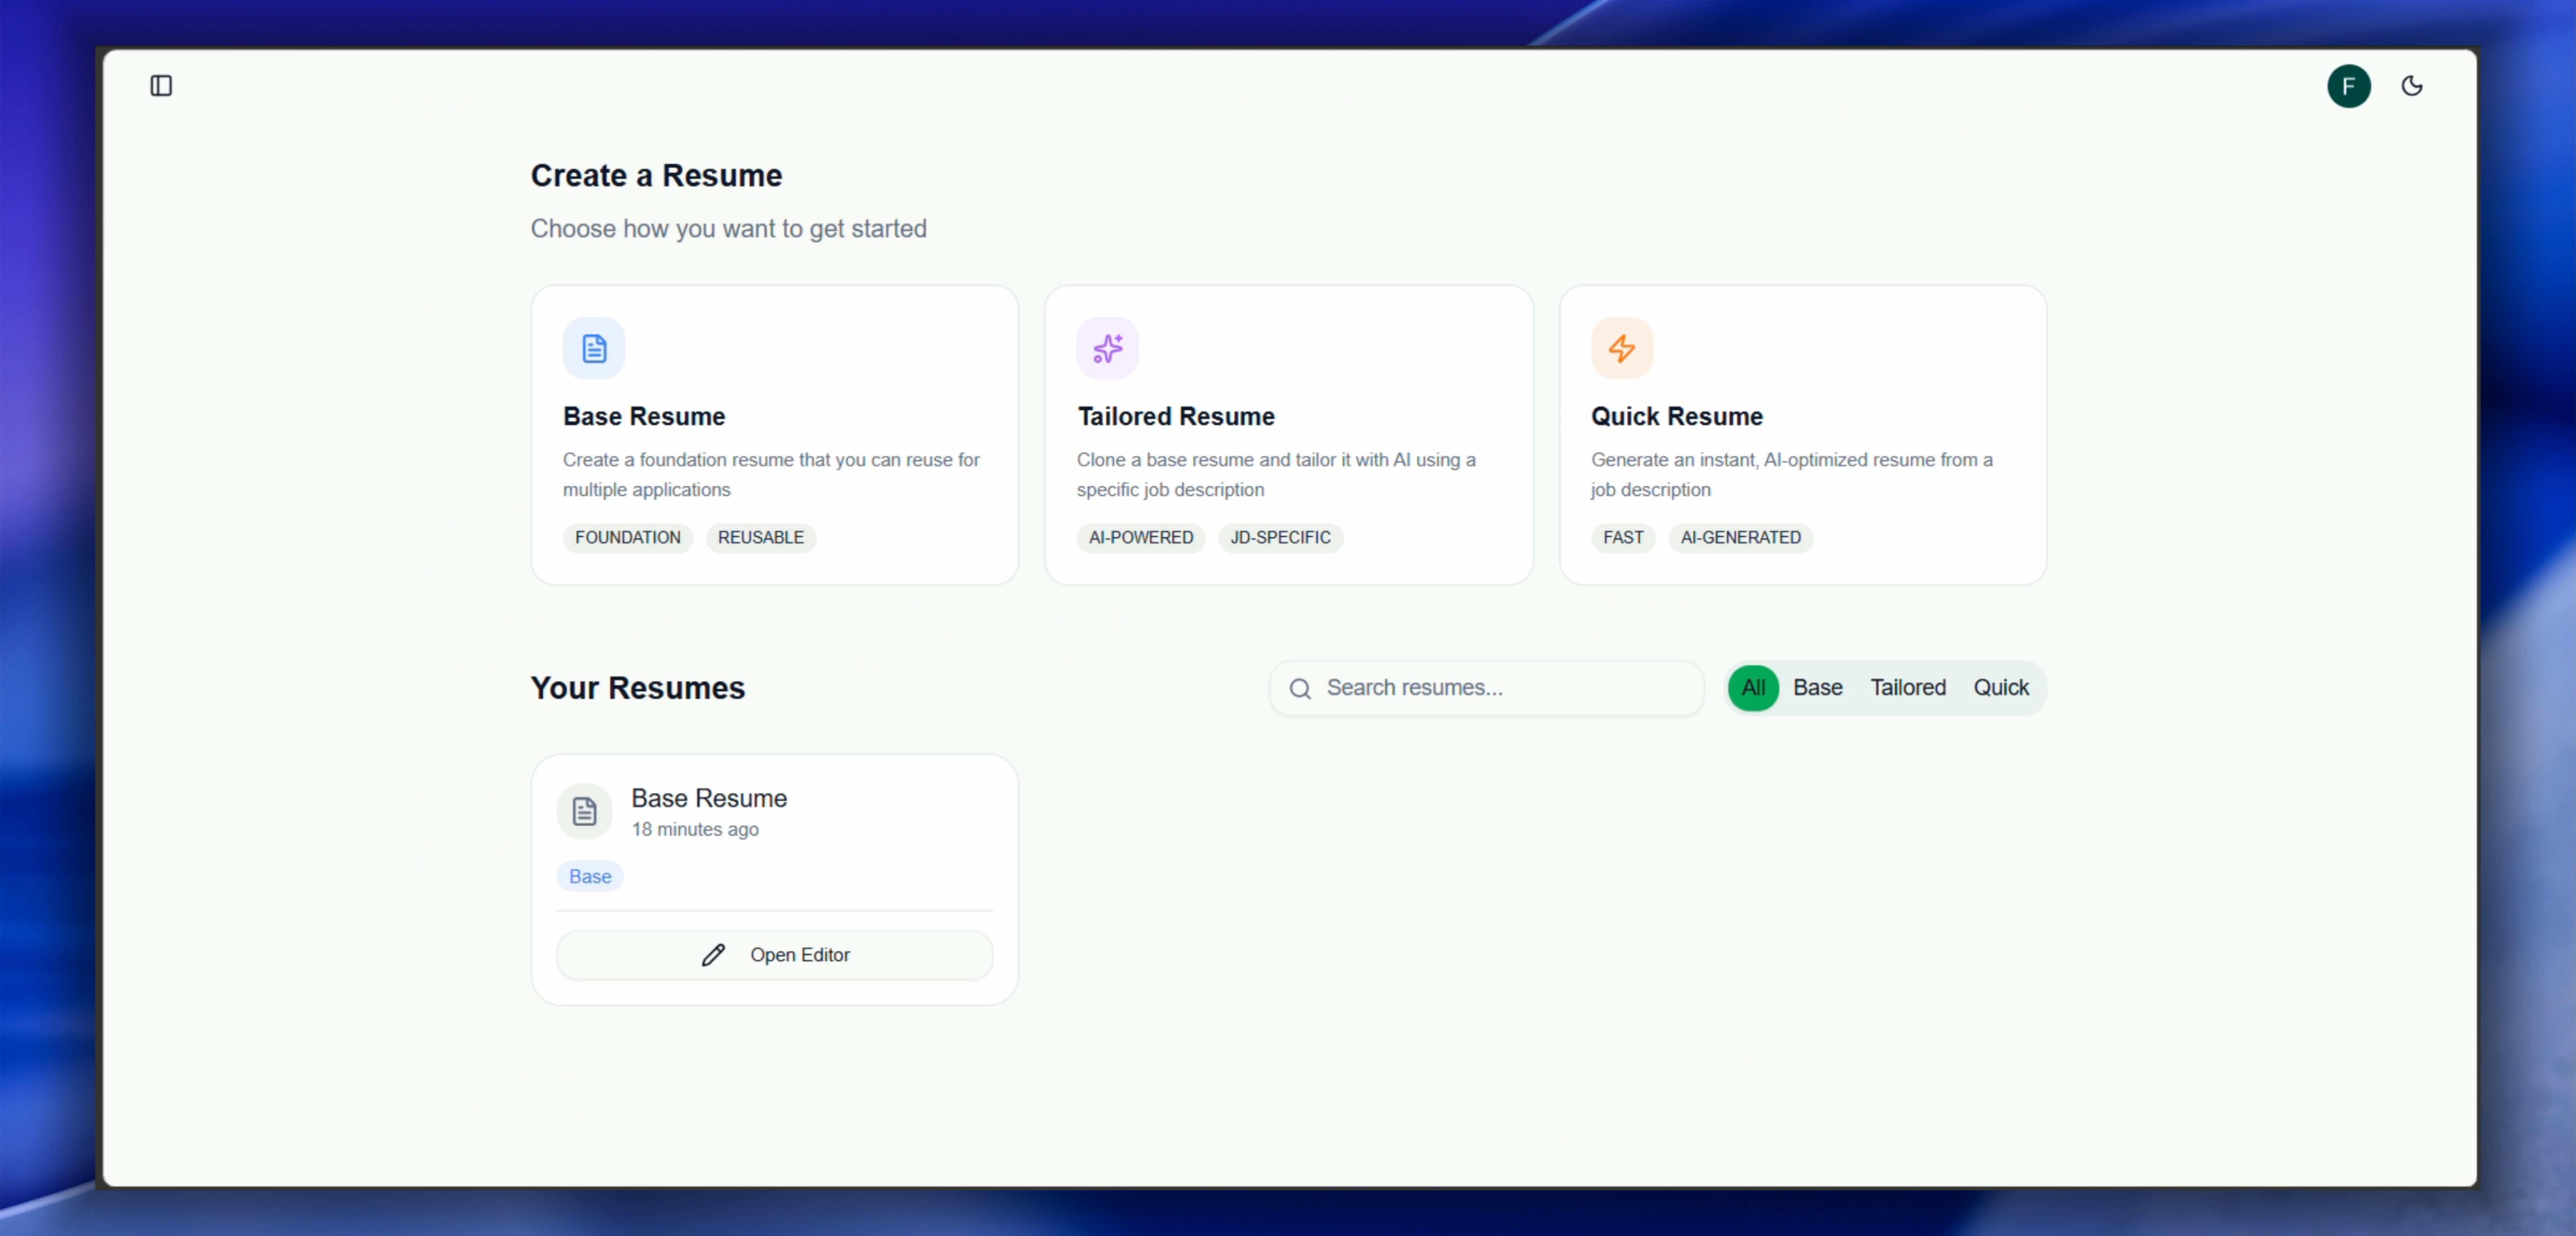Focus the Search resumes input field
The width and height of the screenshot is (2576, 1236).
click(x=1500, y=688)
